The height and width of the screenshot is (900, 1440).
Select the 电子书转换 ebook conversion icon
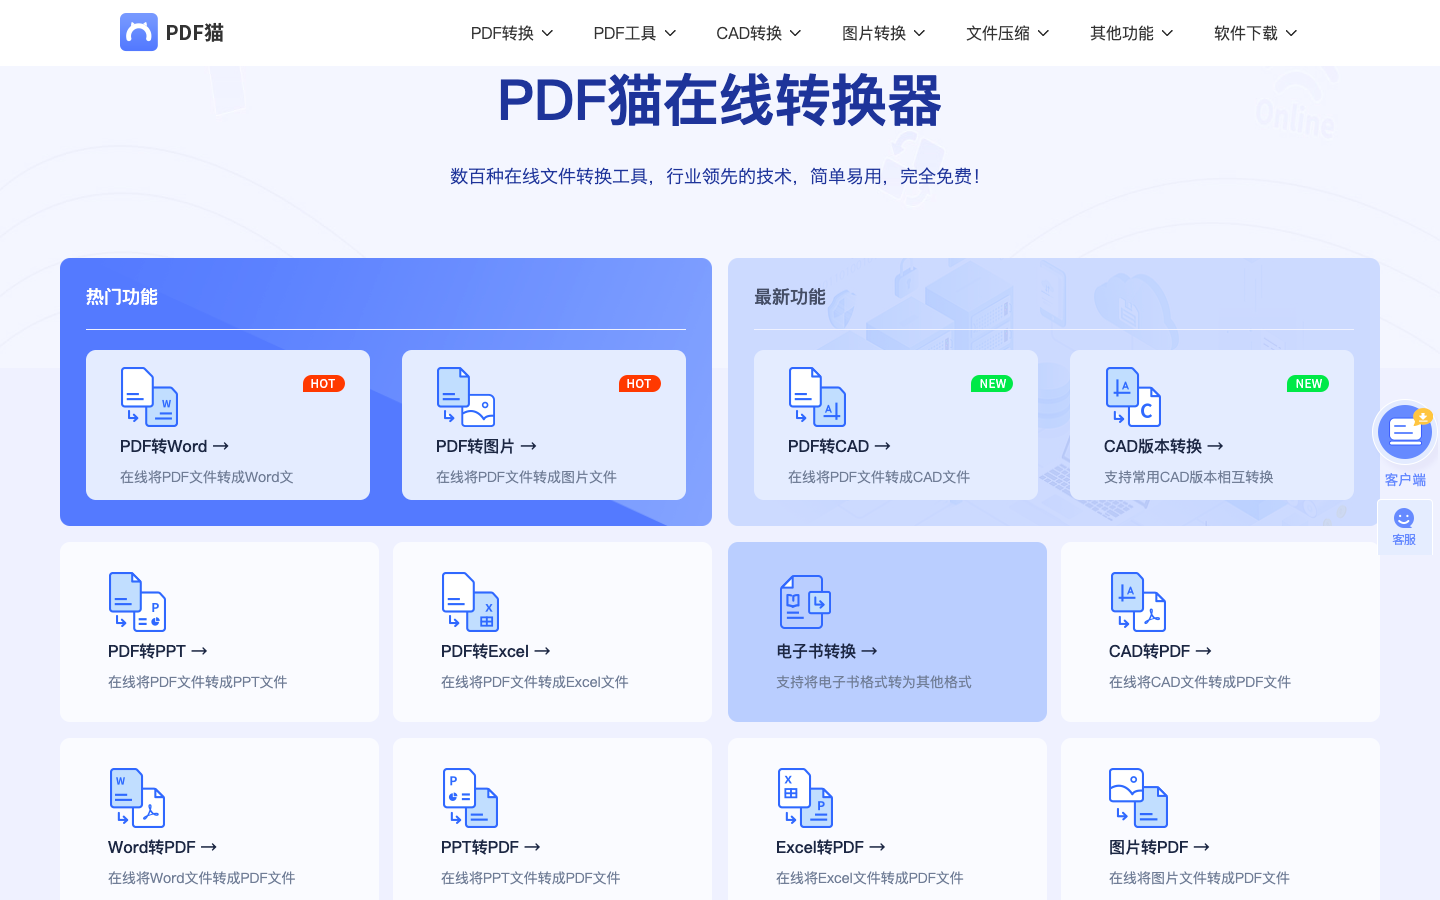click(806, 601)
